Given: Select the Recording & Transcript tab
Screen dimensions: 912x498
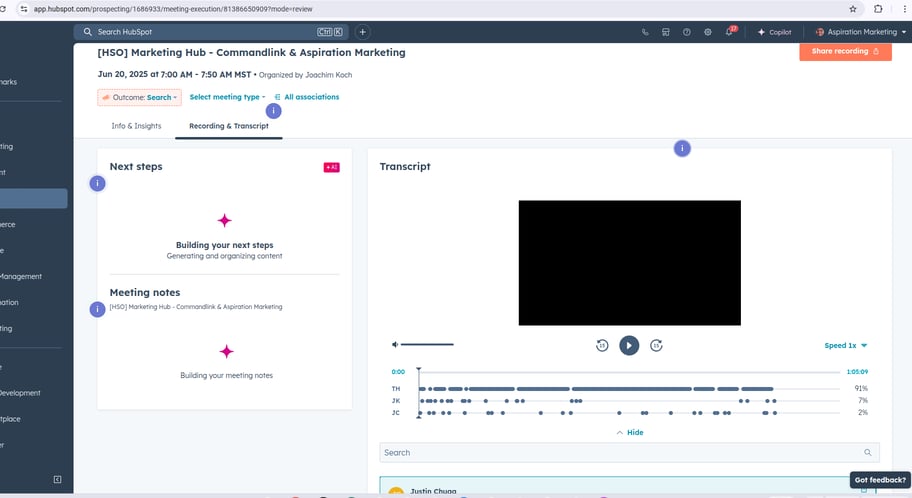Looking at the screenshot, I should [x=228, y=126].
